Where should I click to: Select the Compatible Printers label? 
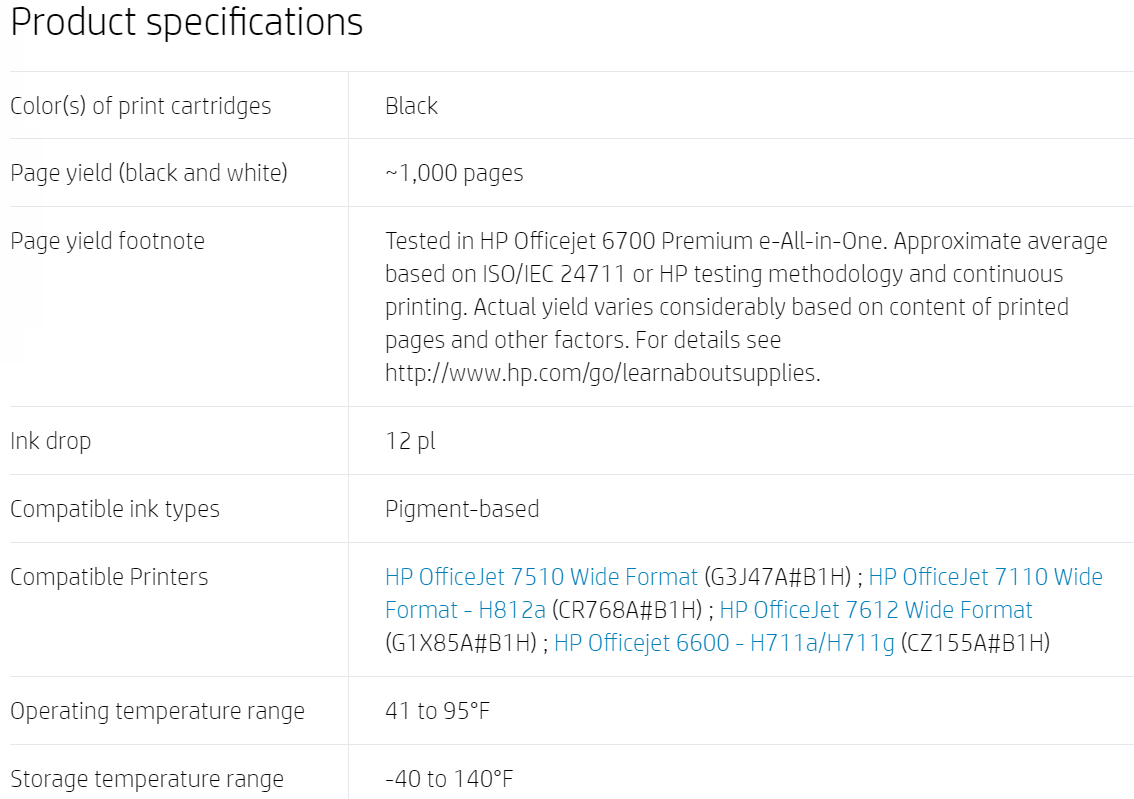point(109,577)
